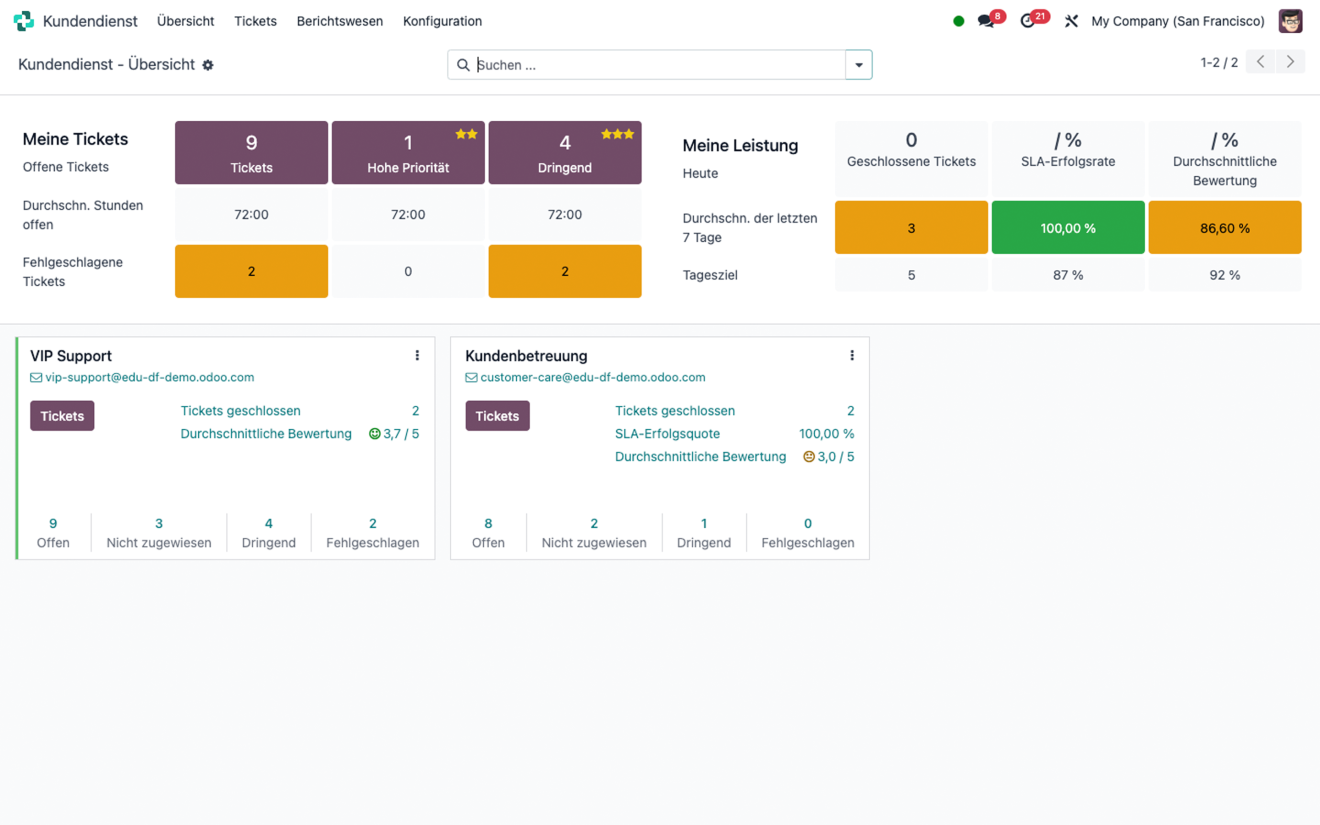Image resolution: width=1320 pixels, height=825 pixels.
Task: Click the Tickets button on VIP Support card
Action: click(x=62, y=416)
